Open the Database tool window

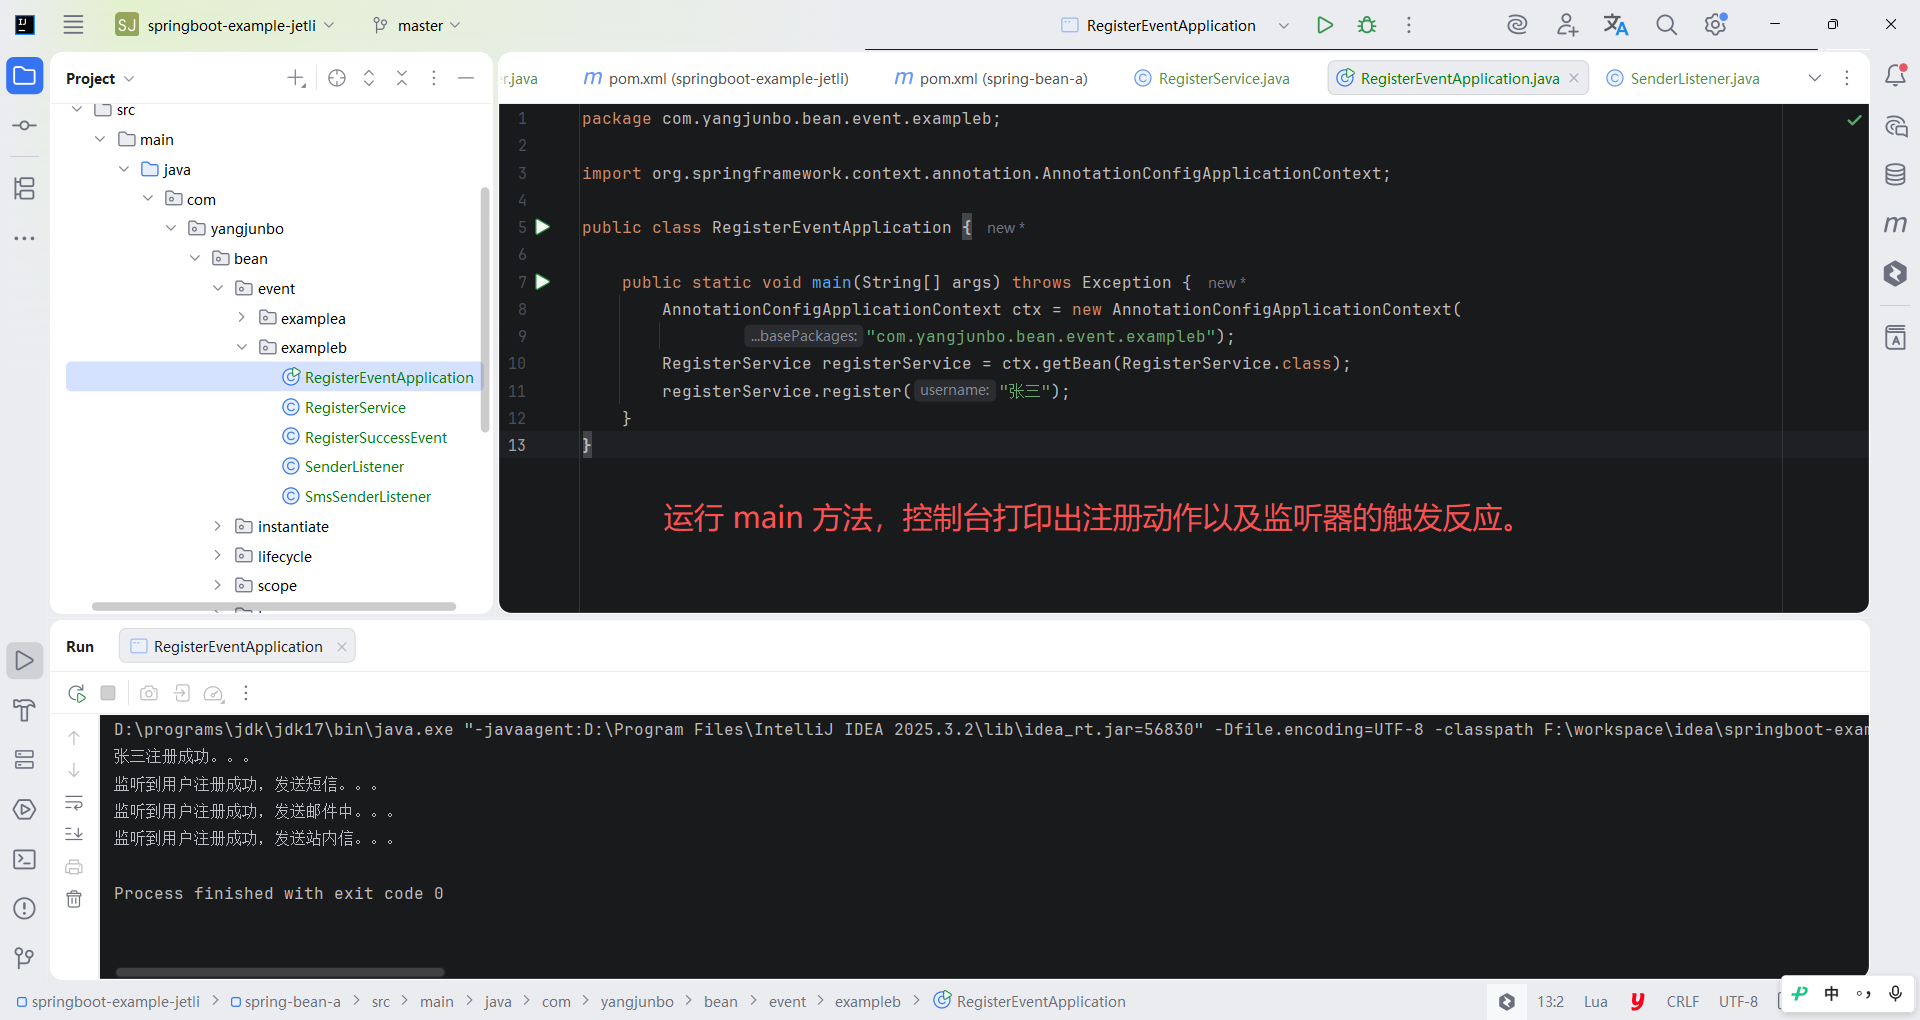click(1895, 175)
